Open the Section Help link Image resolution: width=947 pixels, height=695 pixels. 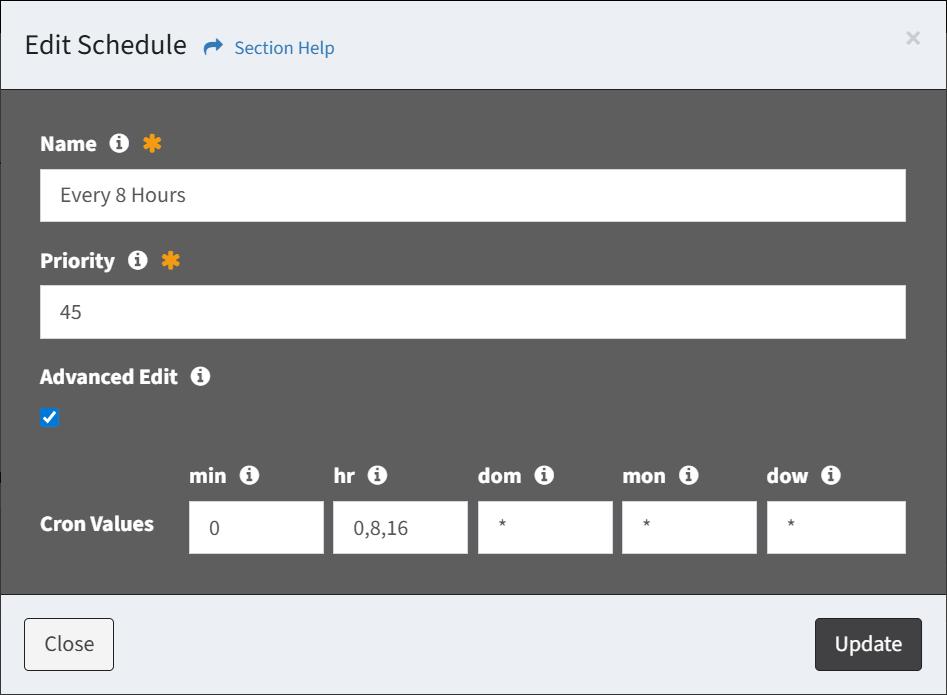click(x=284, y=48)
